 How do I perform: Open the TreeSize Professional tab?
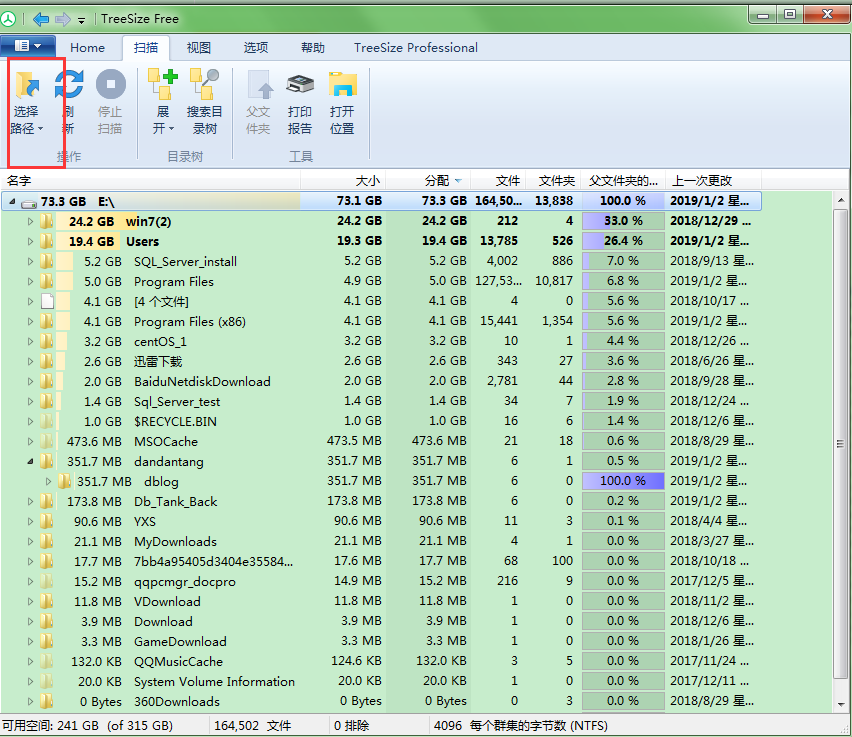[x=415, y=47]
